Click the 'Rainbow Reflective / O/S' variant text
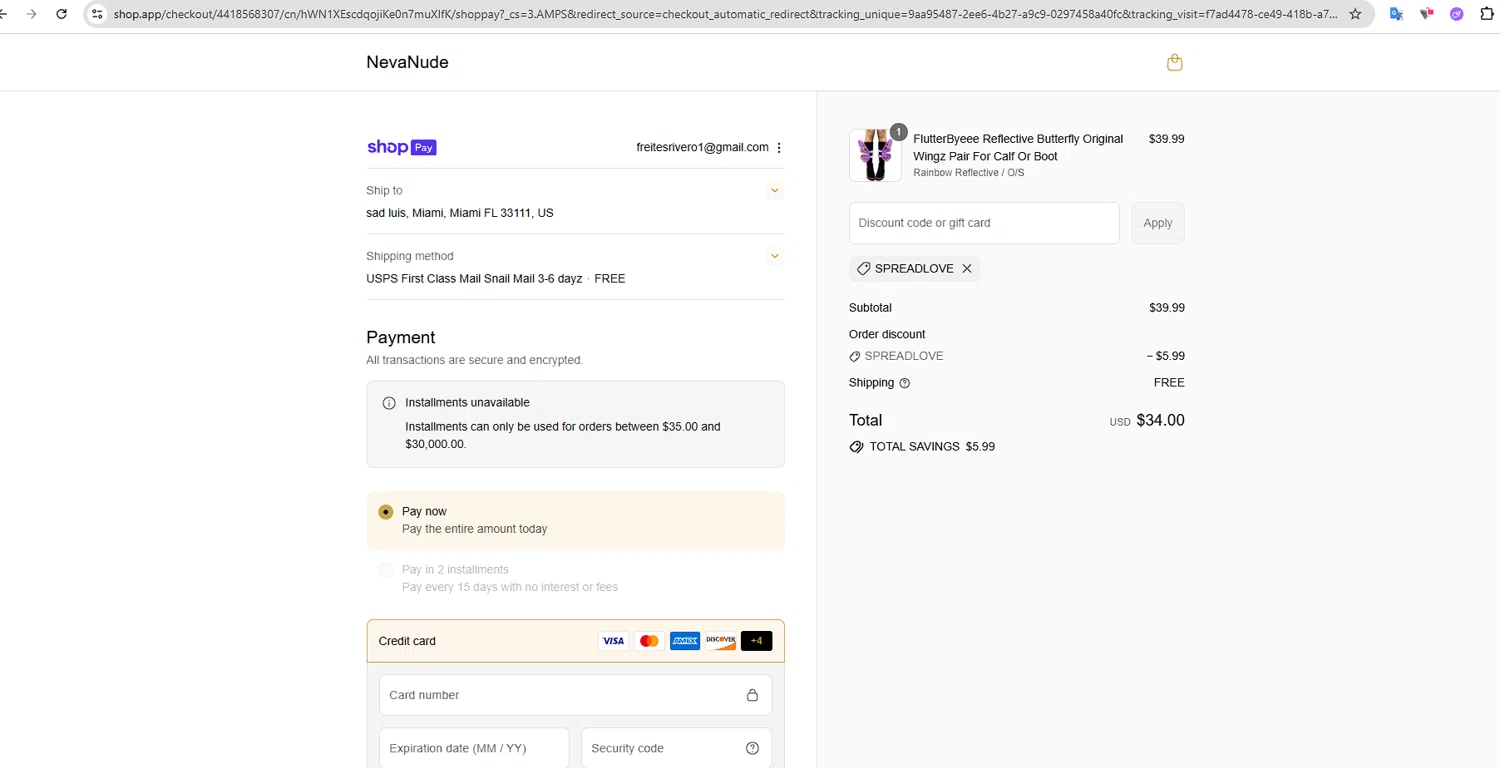Image resolution: width=1500 pixels, height=768 pixels. tap(969, 173)
